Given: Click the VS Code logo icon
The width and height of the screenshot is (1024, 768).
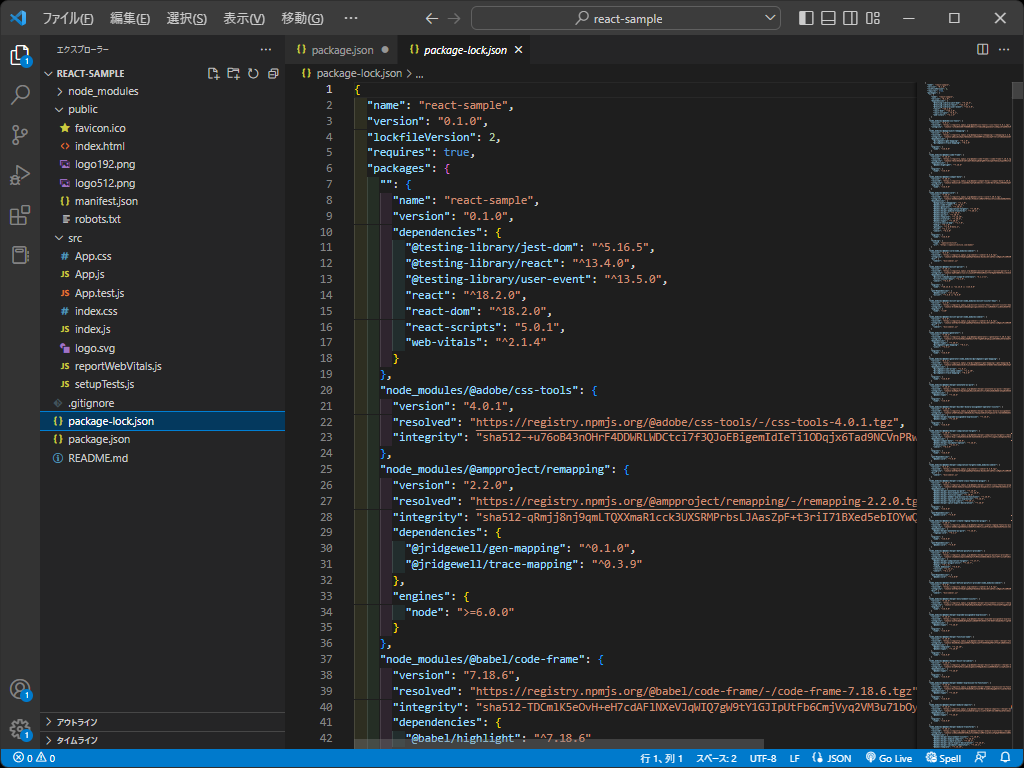Looking at the screenshot, I should [x=18, y=18].
